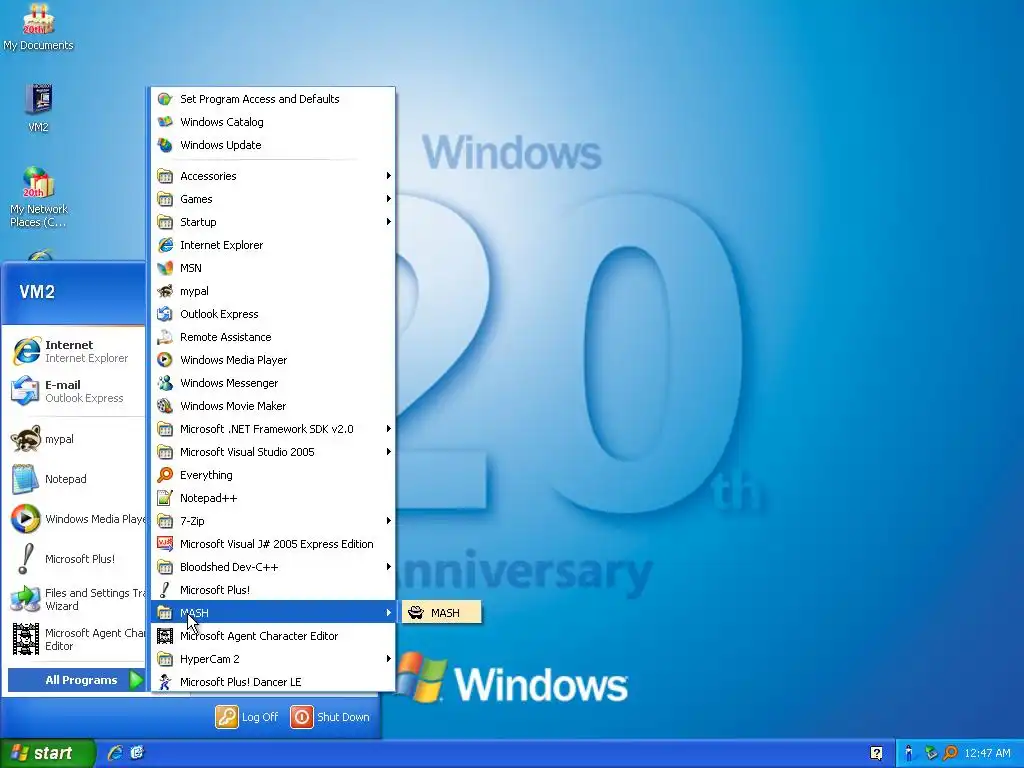Expand the Accessories folder
Screen dimensions: 1024x768
pyautogui.click(x=273, y=176)
